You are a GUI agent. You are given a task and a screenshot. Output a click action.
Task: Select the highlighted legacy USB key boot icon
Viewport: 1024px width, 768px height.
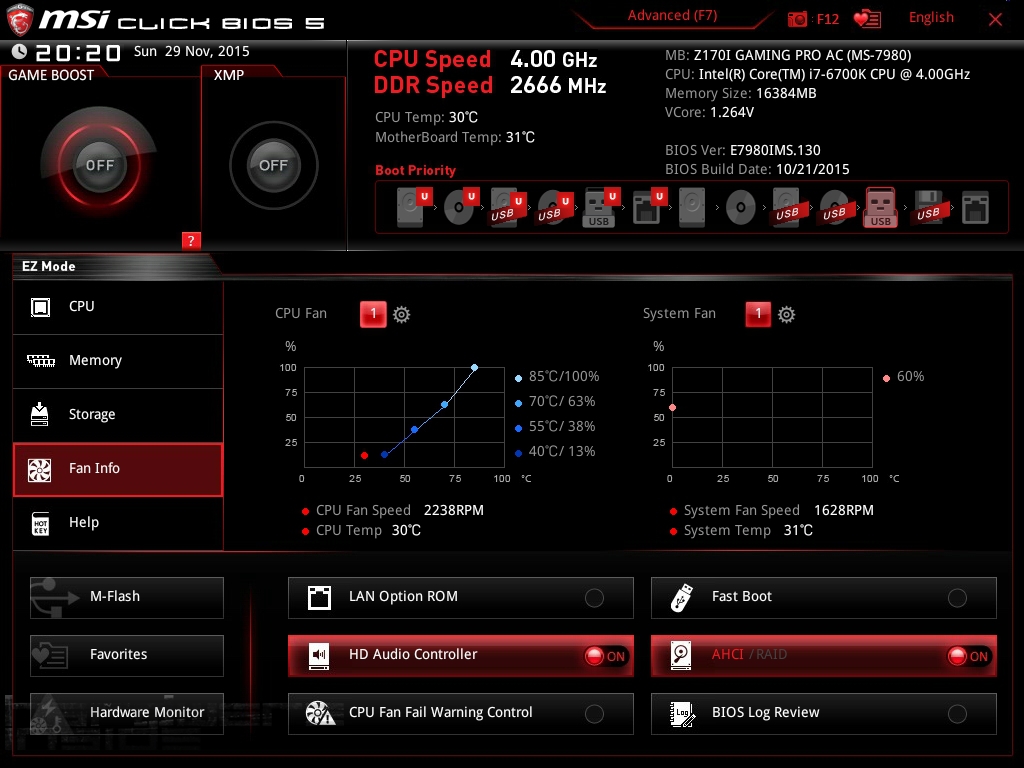pos(881,208)
